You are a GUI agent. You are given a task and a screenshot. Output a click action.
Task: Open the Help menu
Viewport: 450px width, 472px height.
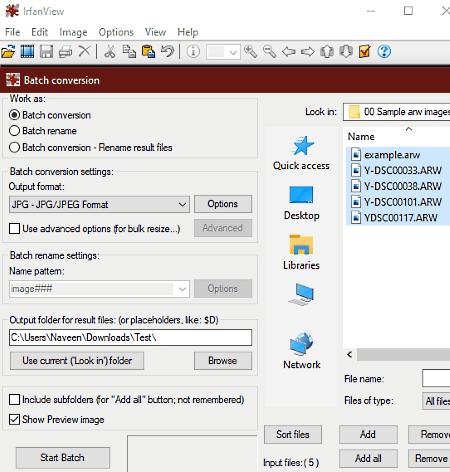click(x=188, y=32)
